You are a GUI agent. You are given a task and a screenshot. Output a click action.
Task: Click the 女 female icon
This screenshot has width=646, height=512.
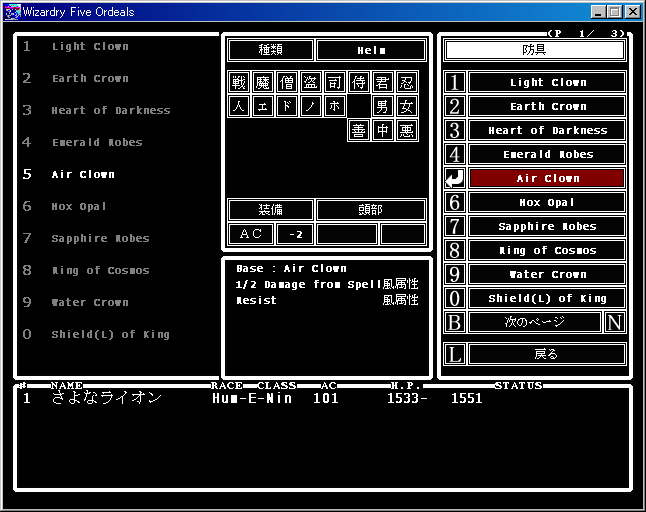point(407,106)
